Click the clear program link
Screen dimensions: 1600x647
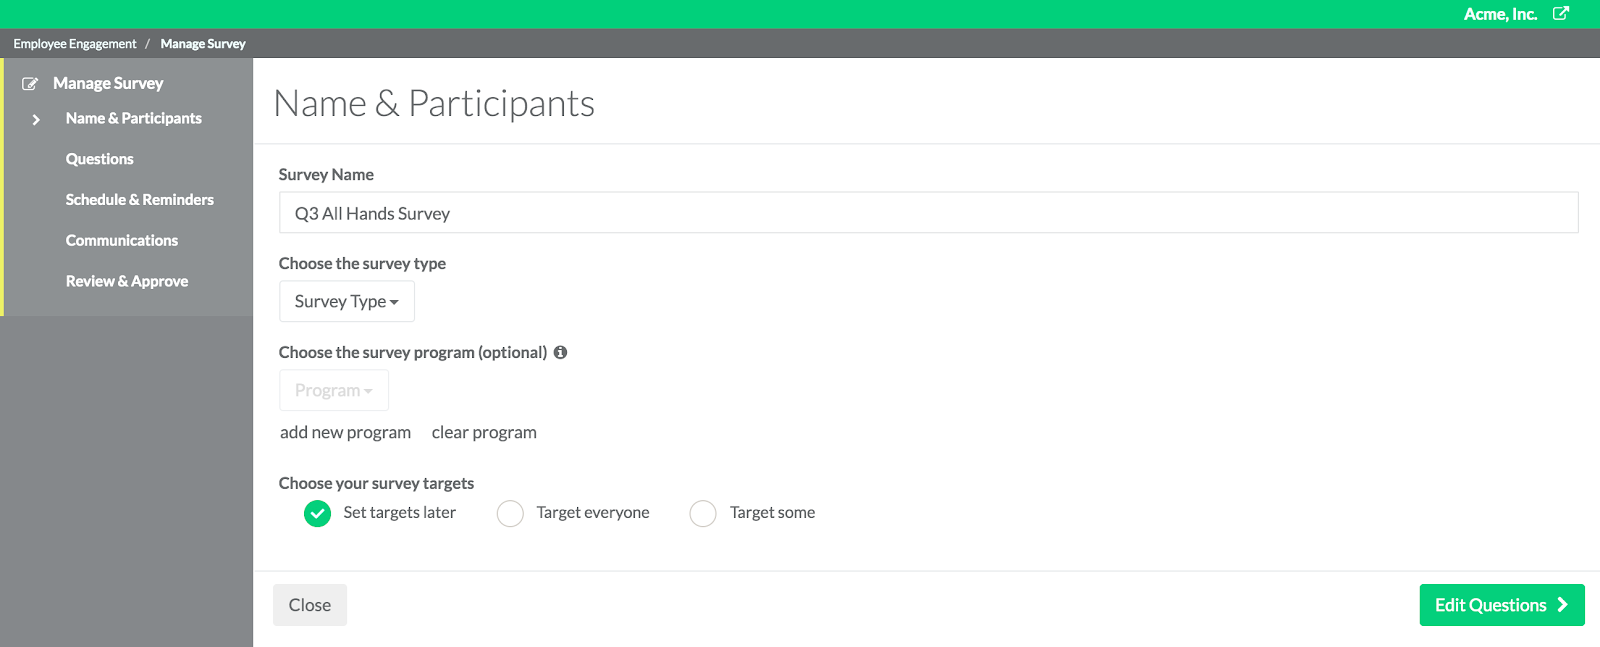coord(484,432)
